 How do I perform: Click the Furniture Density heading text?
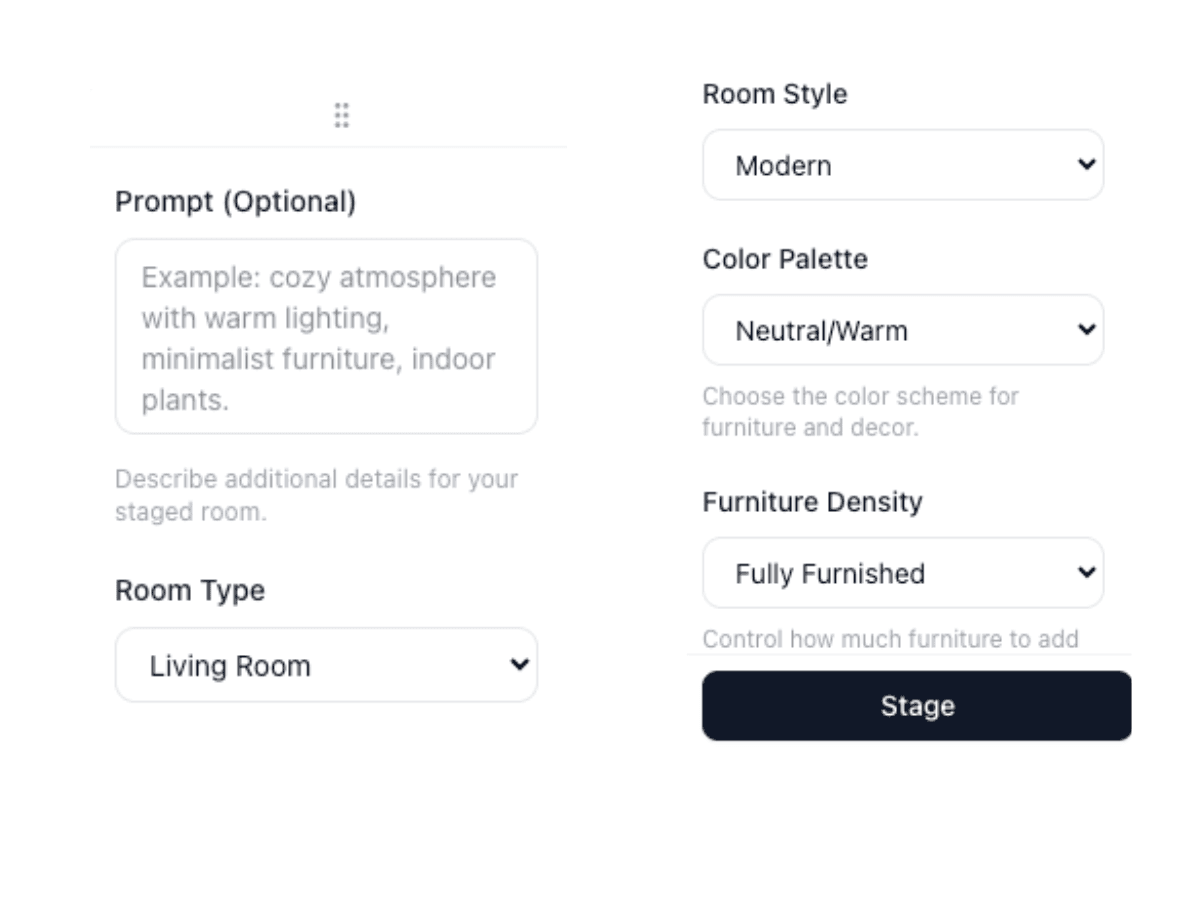coord(812,502)
